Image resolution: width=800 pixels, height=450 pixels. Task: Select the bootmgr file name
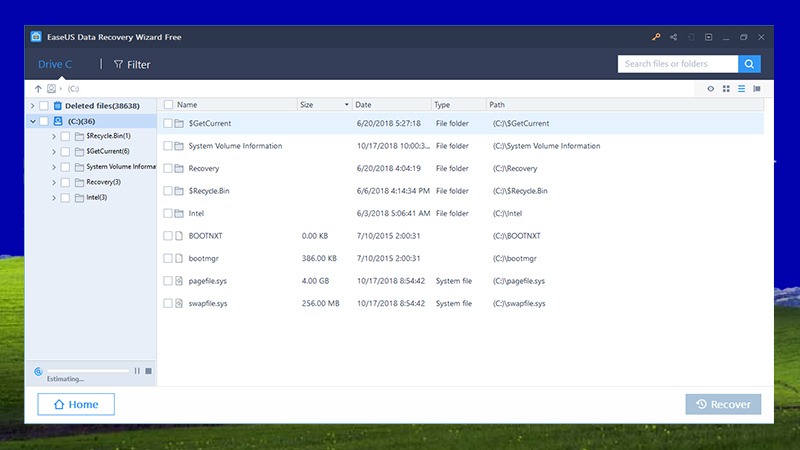(x=204, y=258)
